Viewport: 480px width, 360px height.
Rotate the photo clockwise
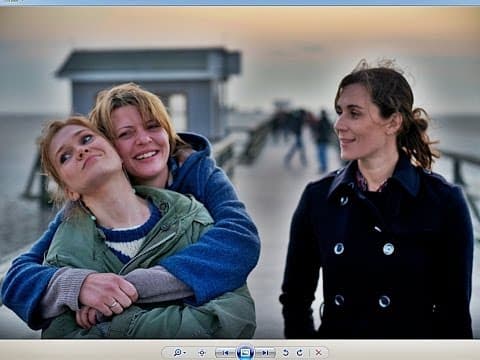point(300,352)
